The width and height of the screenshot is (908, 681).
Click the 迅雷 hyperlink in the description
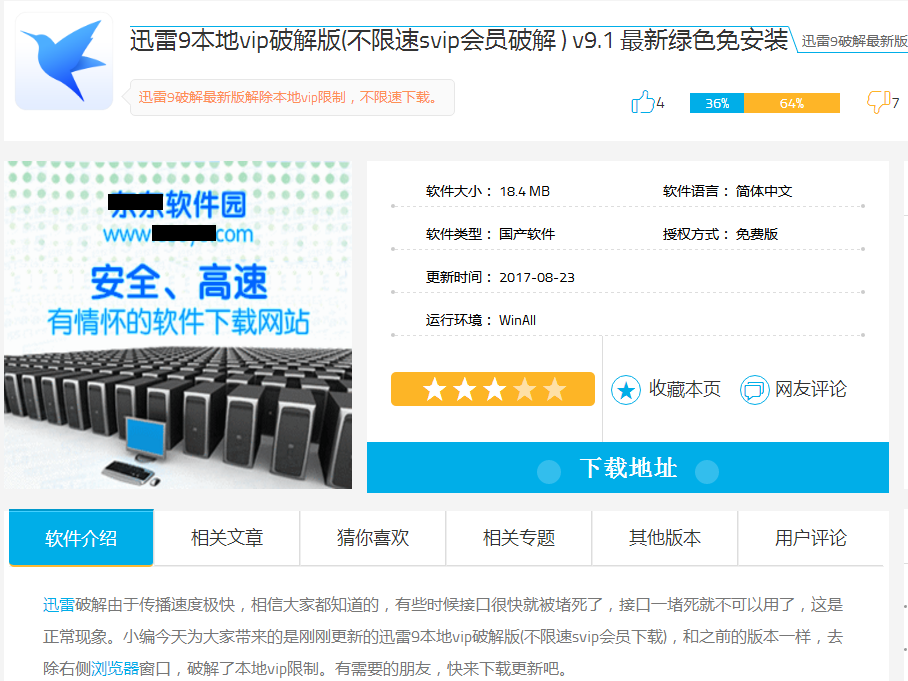(x=59, y=604)
